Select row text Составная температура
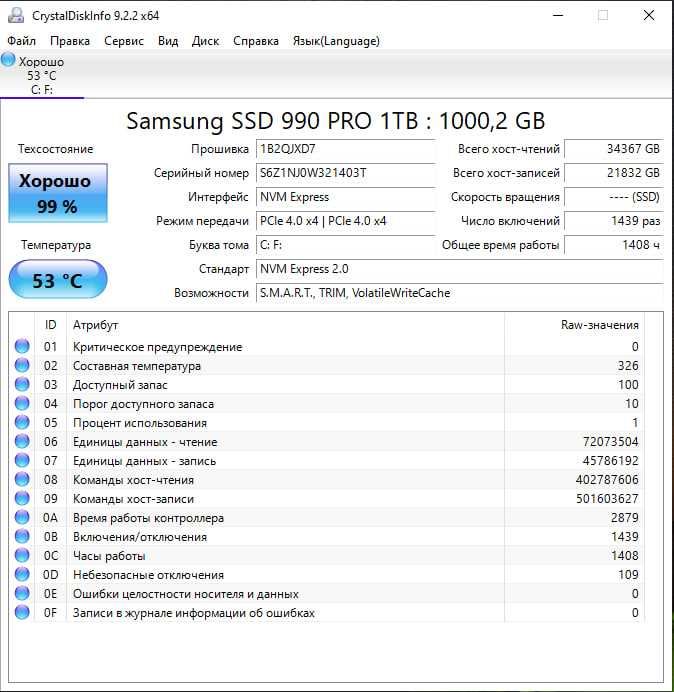The width and height of the screenshot is (674, 692). coord(137,366)
